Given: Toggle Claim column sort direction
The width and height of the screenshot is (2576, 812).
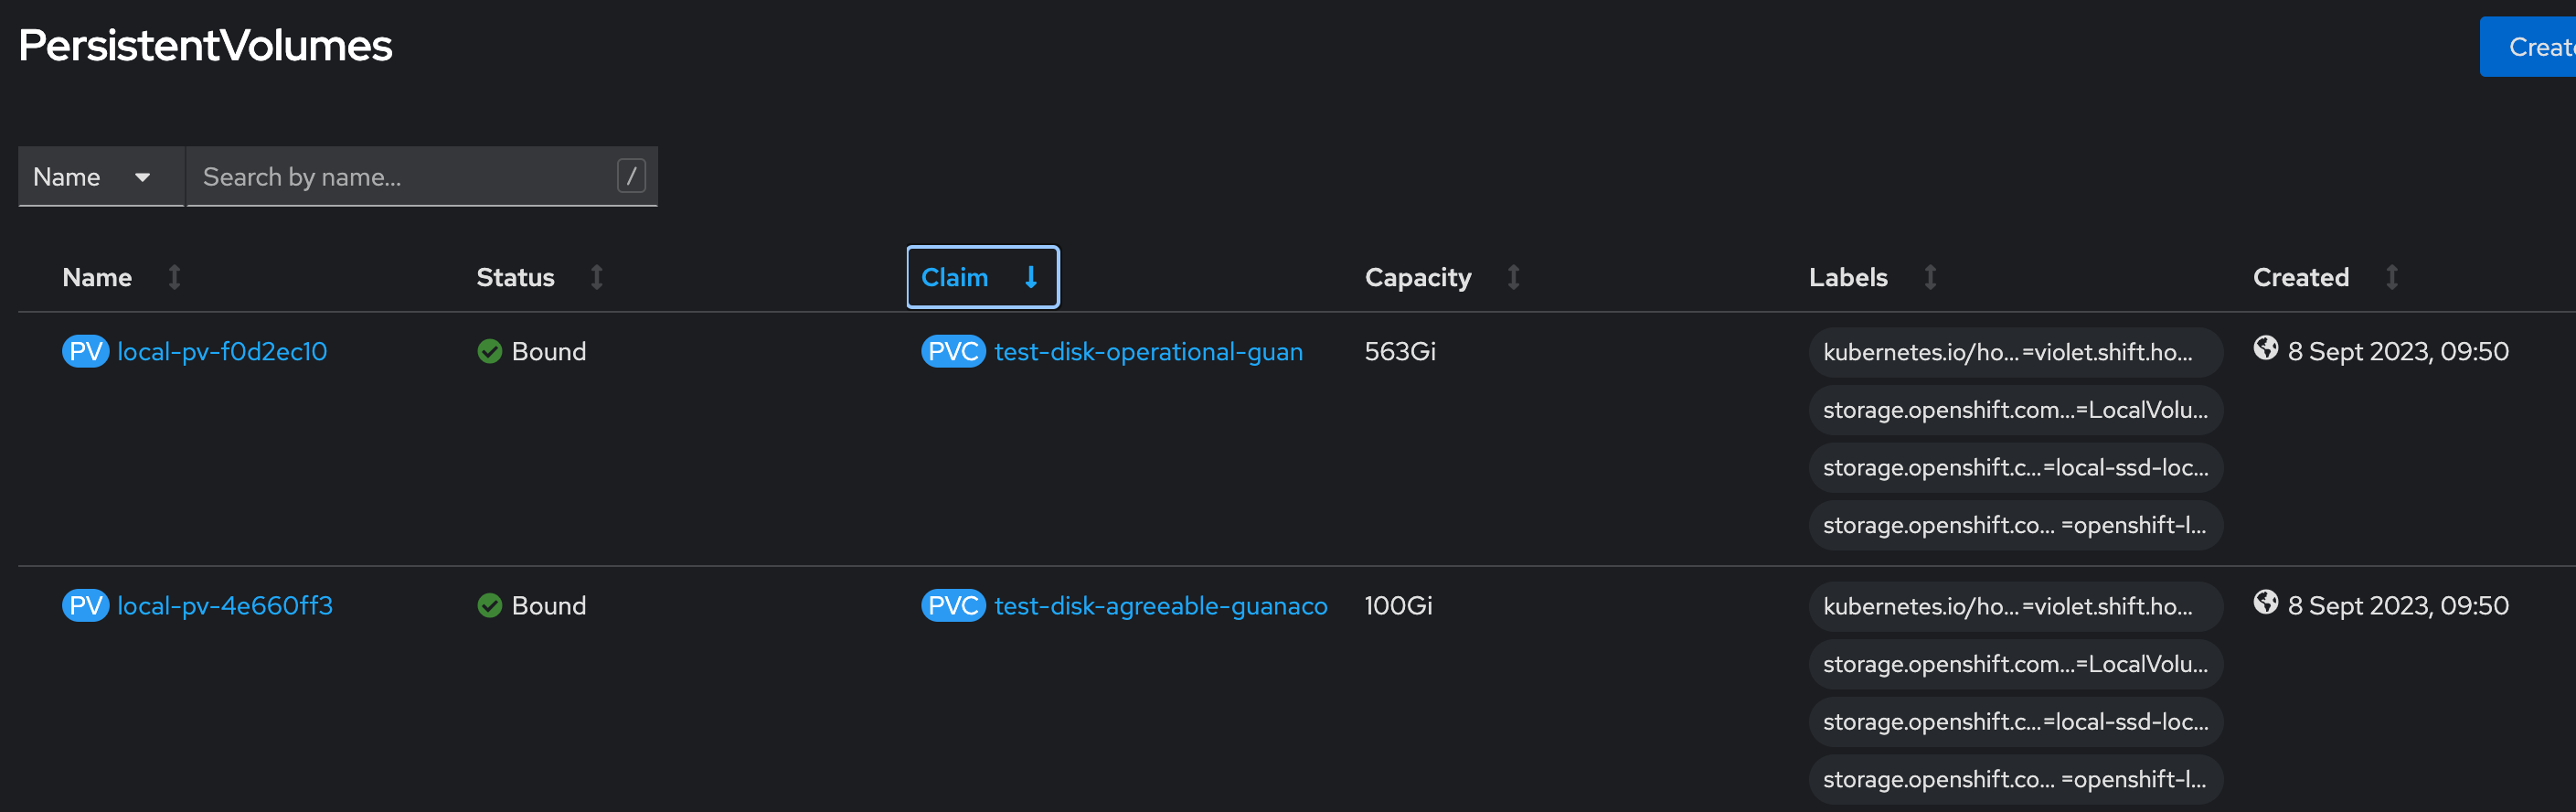Looking at the screenshot, I should [x=981, y=278].
